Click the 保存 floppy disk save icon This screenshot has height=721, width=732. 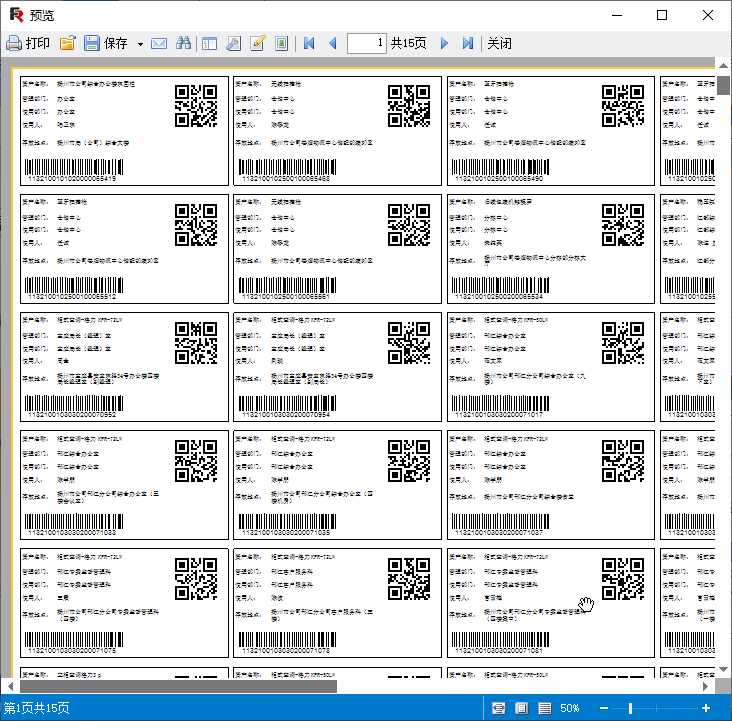point(92,43)
